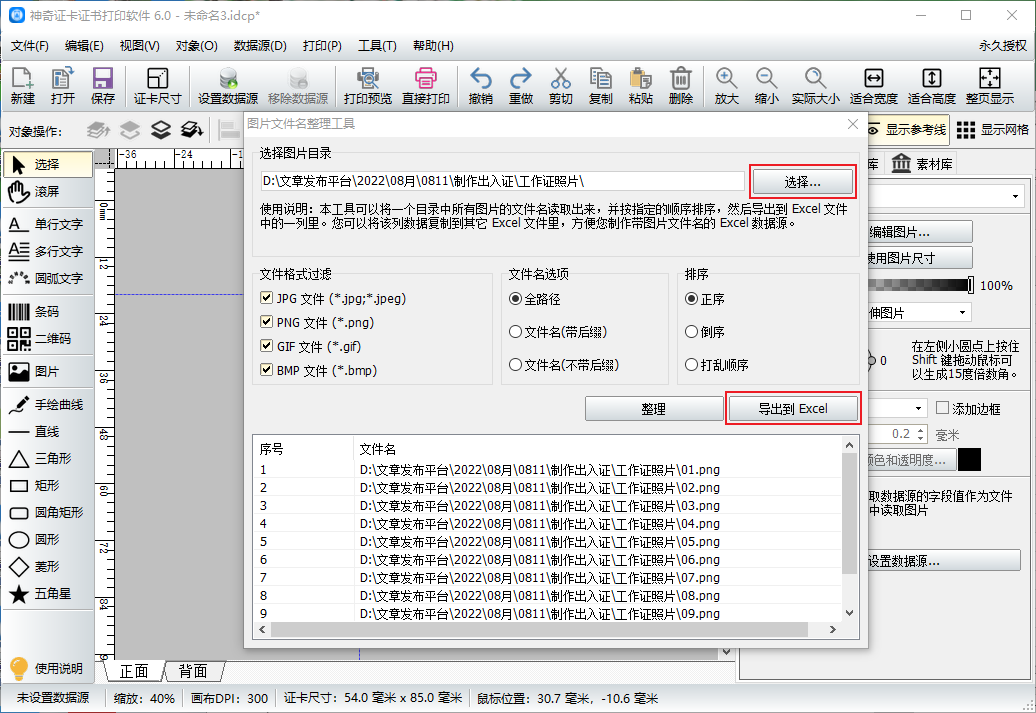Select the 手绘曲线 freehand tool
The width and height of the screenshot is (1036, 713).
[x=48, y=405]
